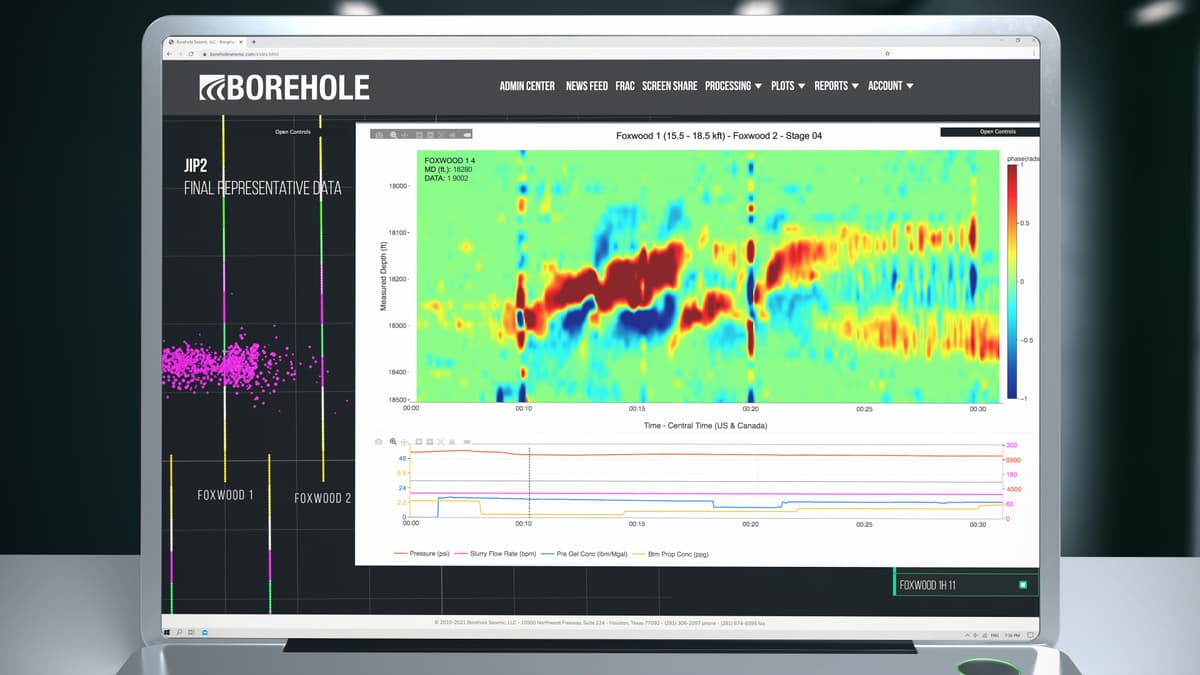
Task: Click Open Controls in the left well panel
Action: 293,131
